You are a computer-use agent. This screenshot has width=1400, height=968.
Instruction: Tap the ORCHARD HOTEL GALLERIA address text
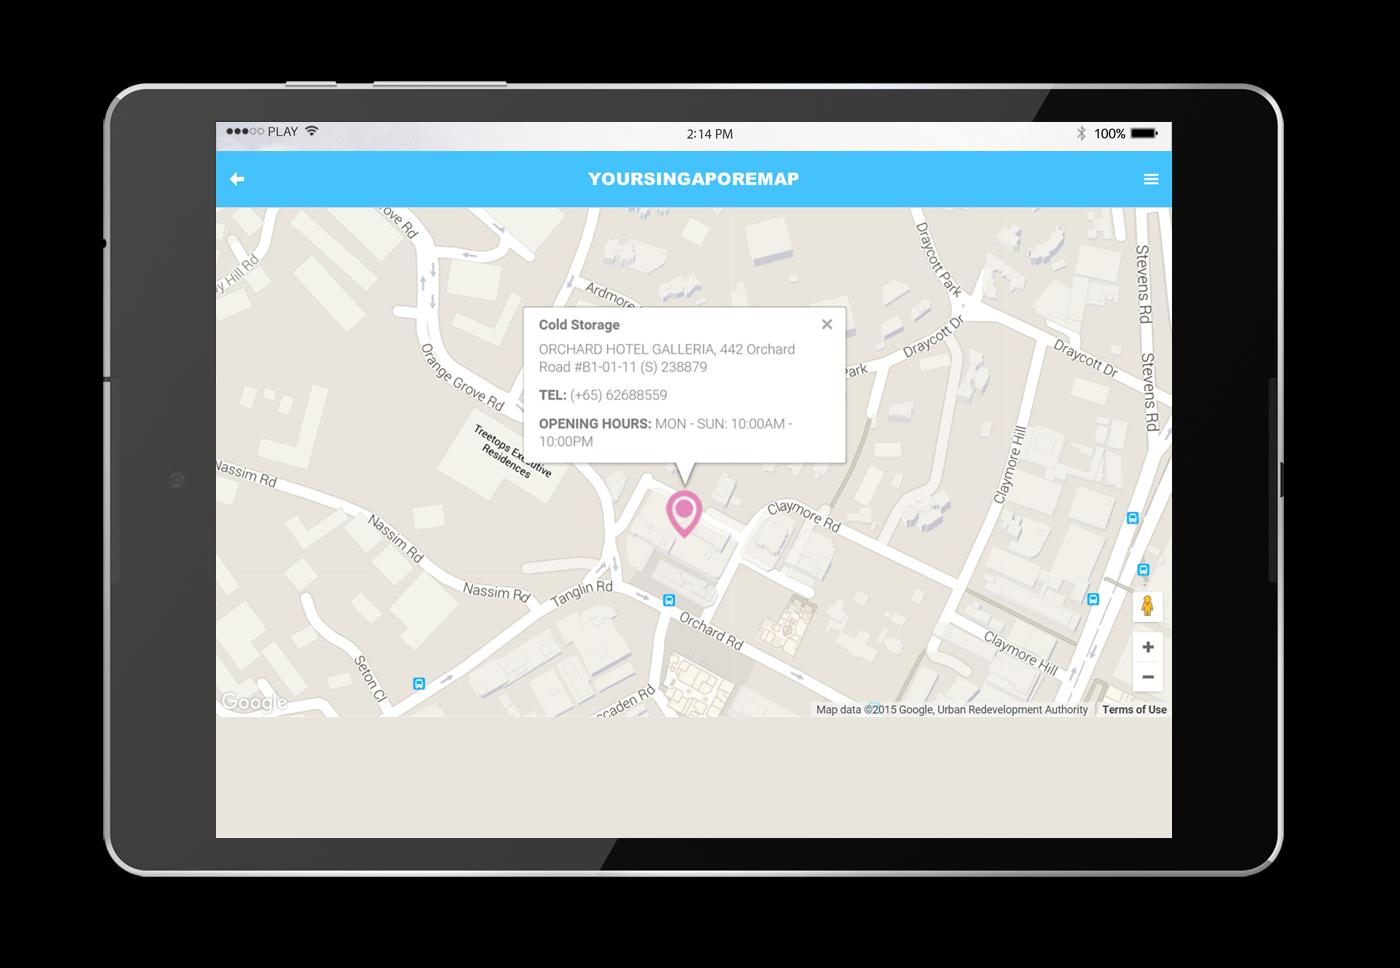[x=667, y=358]
